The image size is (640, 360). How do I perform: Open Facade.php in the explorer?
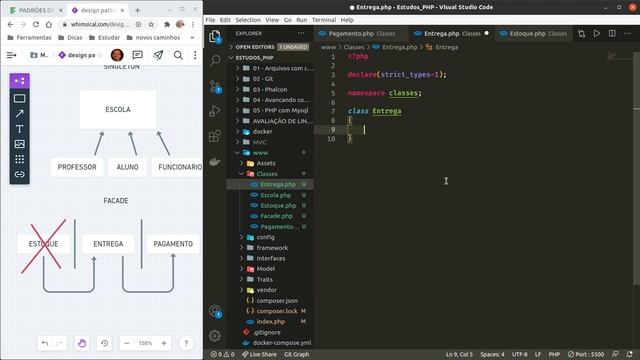click(x=276, y=216)
